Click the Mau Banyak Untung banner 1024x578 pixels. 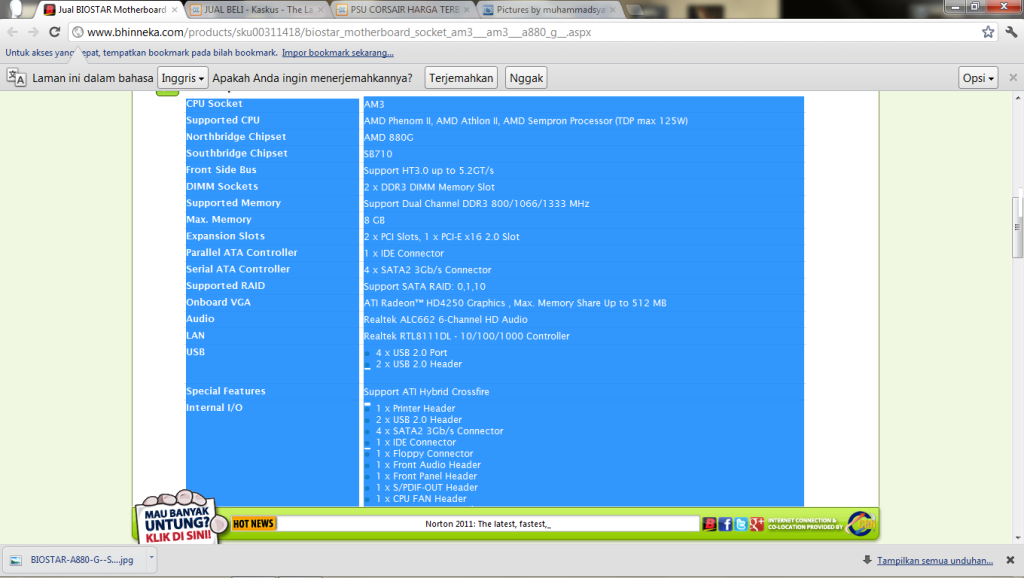(176, 519)
